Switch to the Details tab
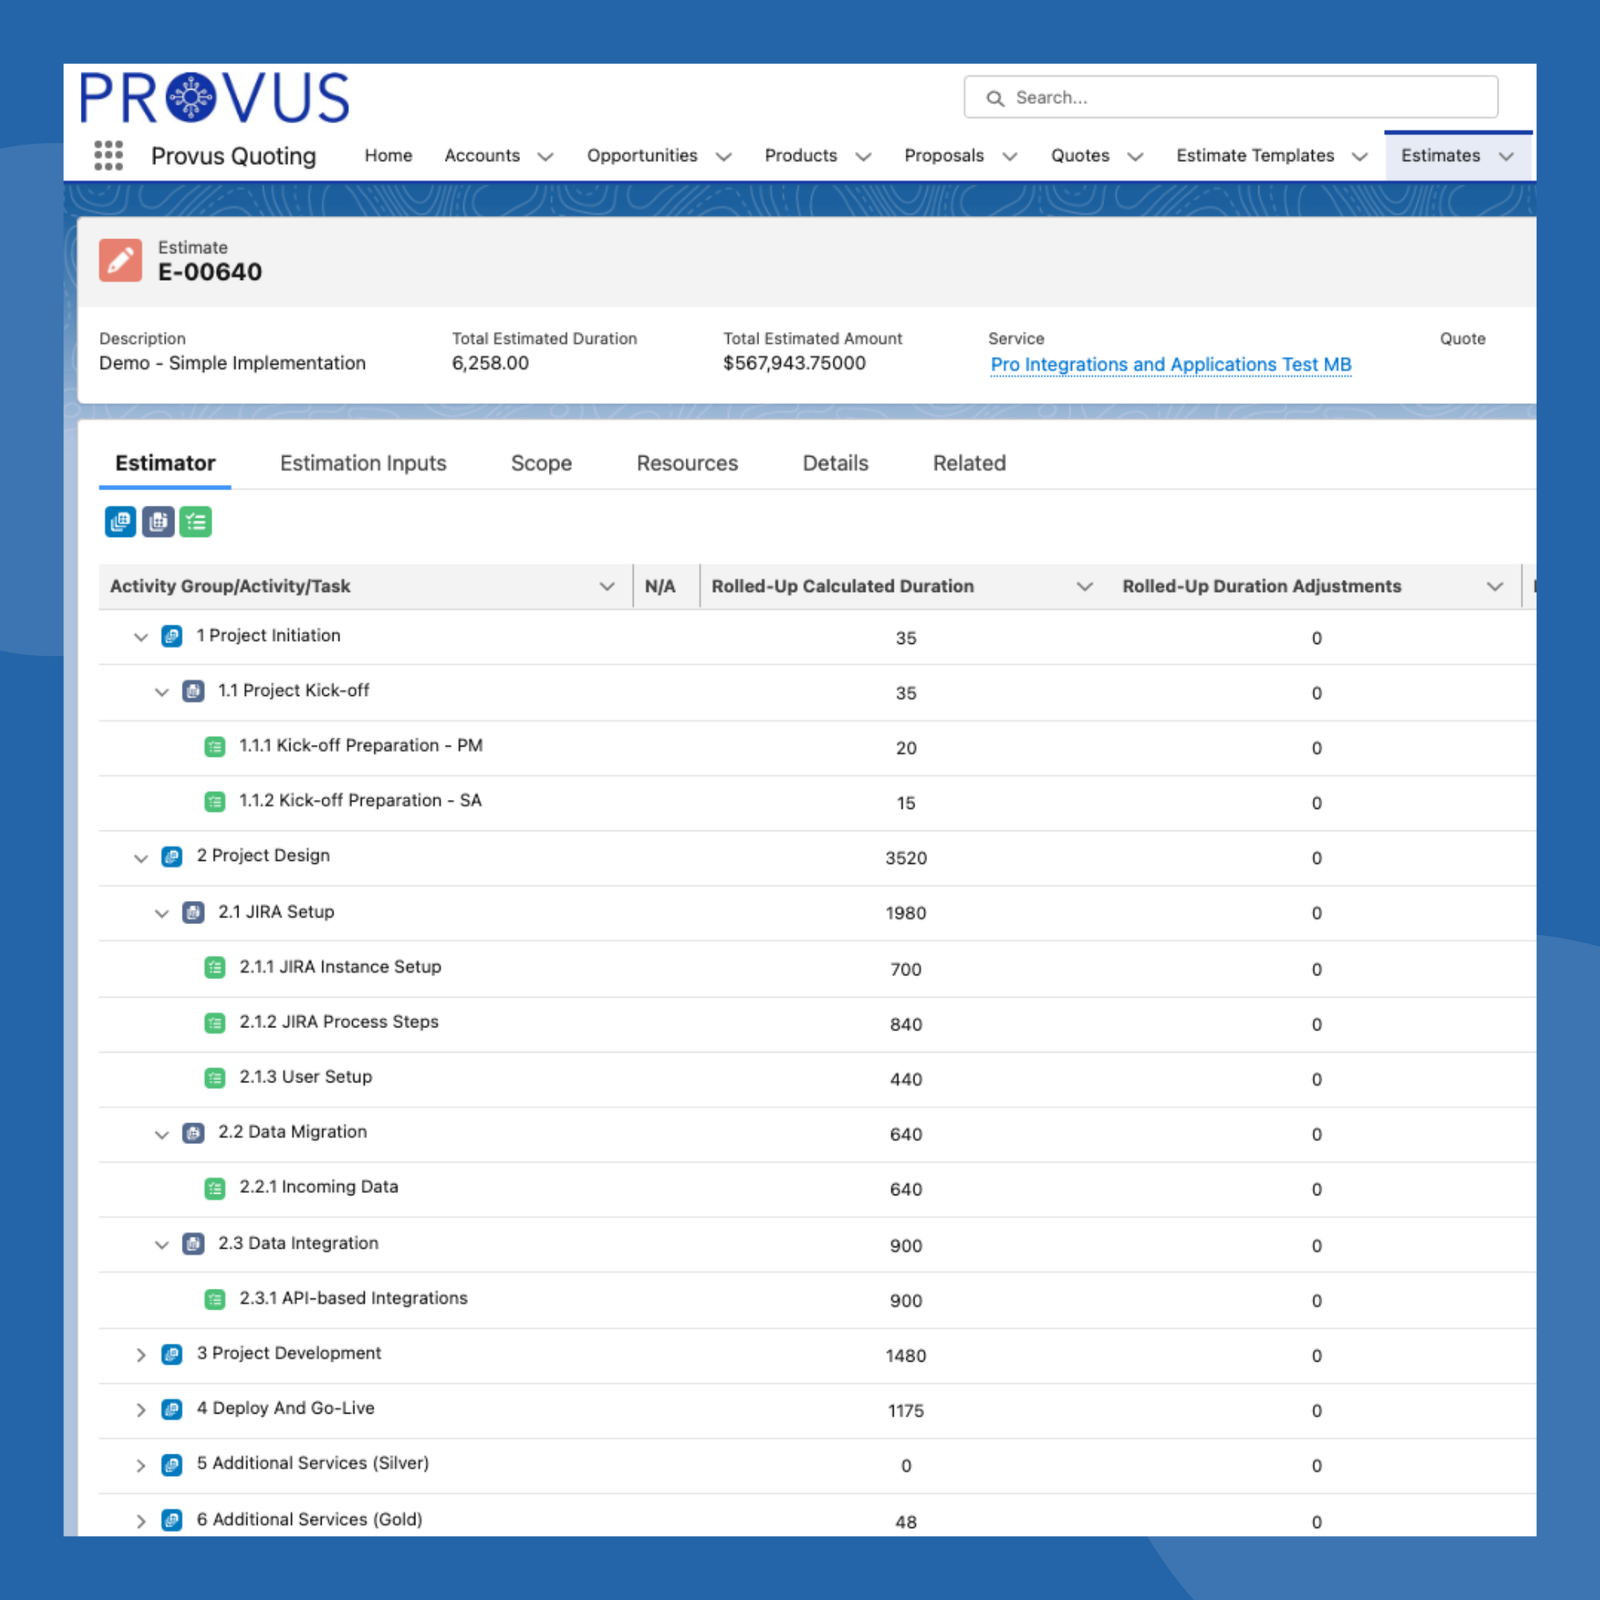The height and width of the screenshot is (1600, 1600). (835, 463)
